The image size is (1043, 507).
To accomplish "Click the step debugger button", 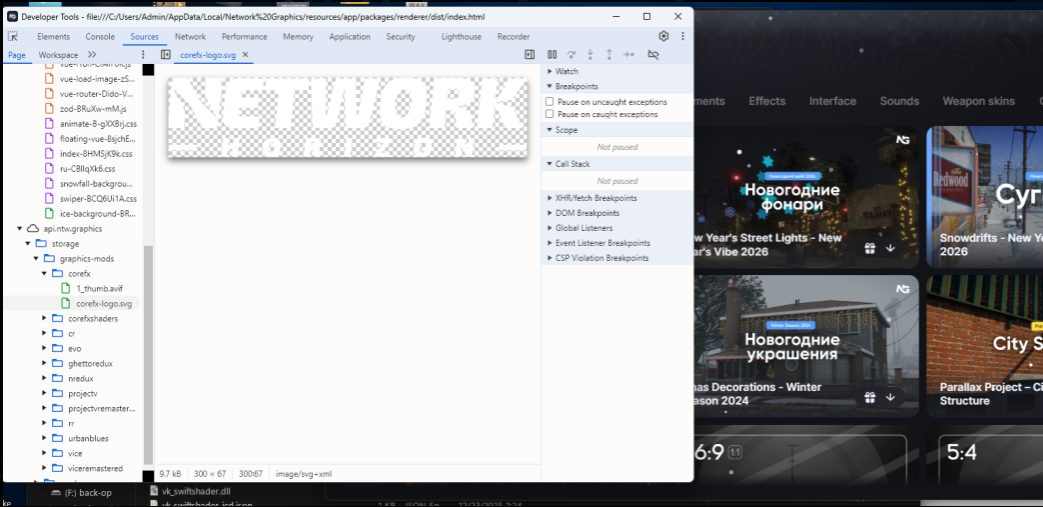I will click(x=628, y=55).
